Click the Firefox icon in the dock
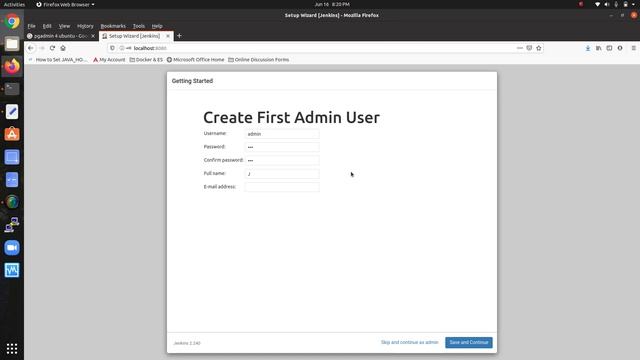640x360 pixels. (x=12, y=66)
